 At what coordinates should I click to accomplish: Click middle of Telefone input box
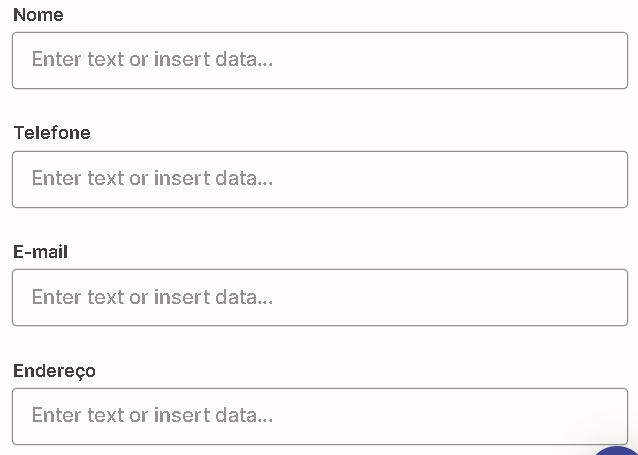coord(320,179)
